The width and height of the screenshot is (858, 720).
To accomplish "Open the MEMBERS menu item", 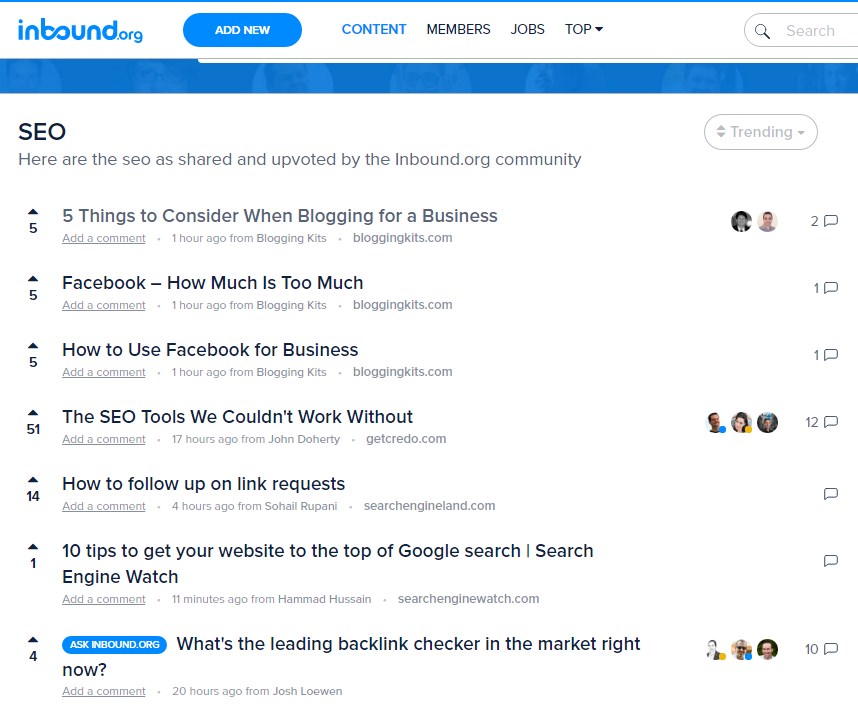I will click(458, 30).
